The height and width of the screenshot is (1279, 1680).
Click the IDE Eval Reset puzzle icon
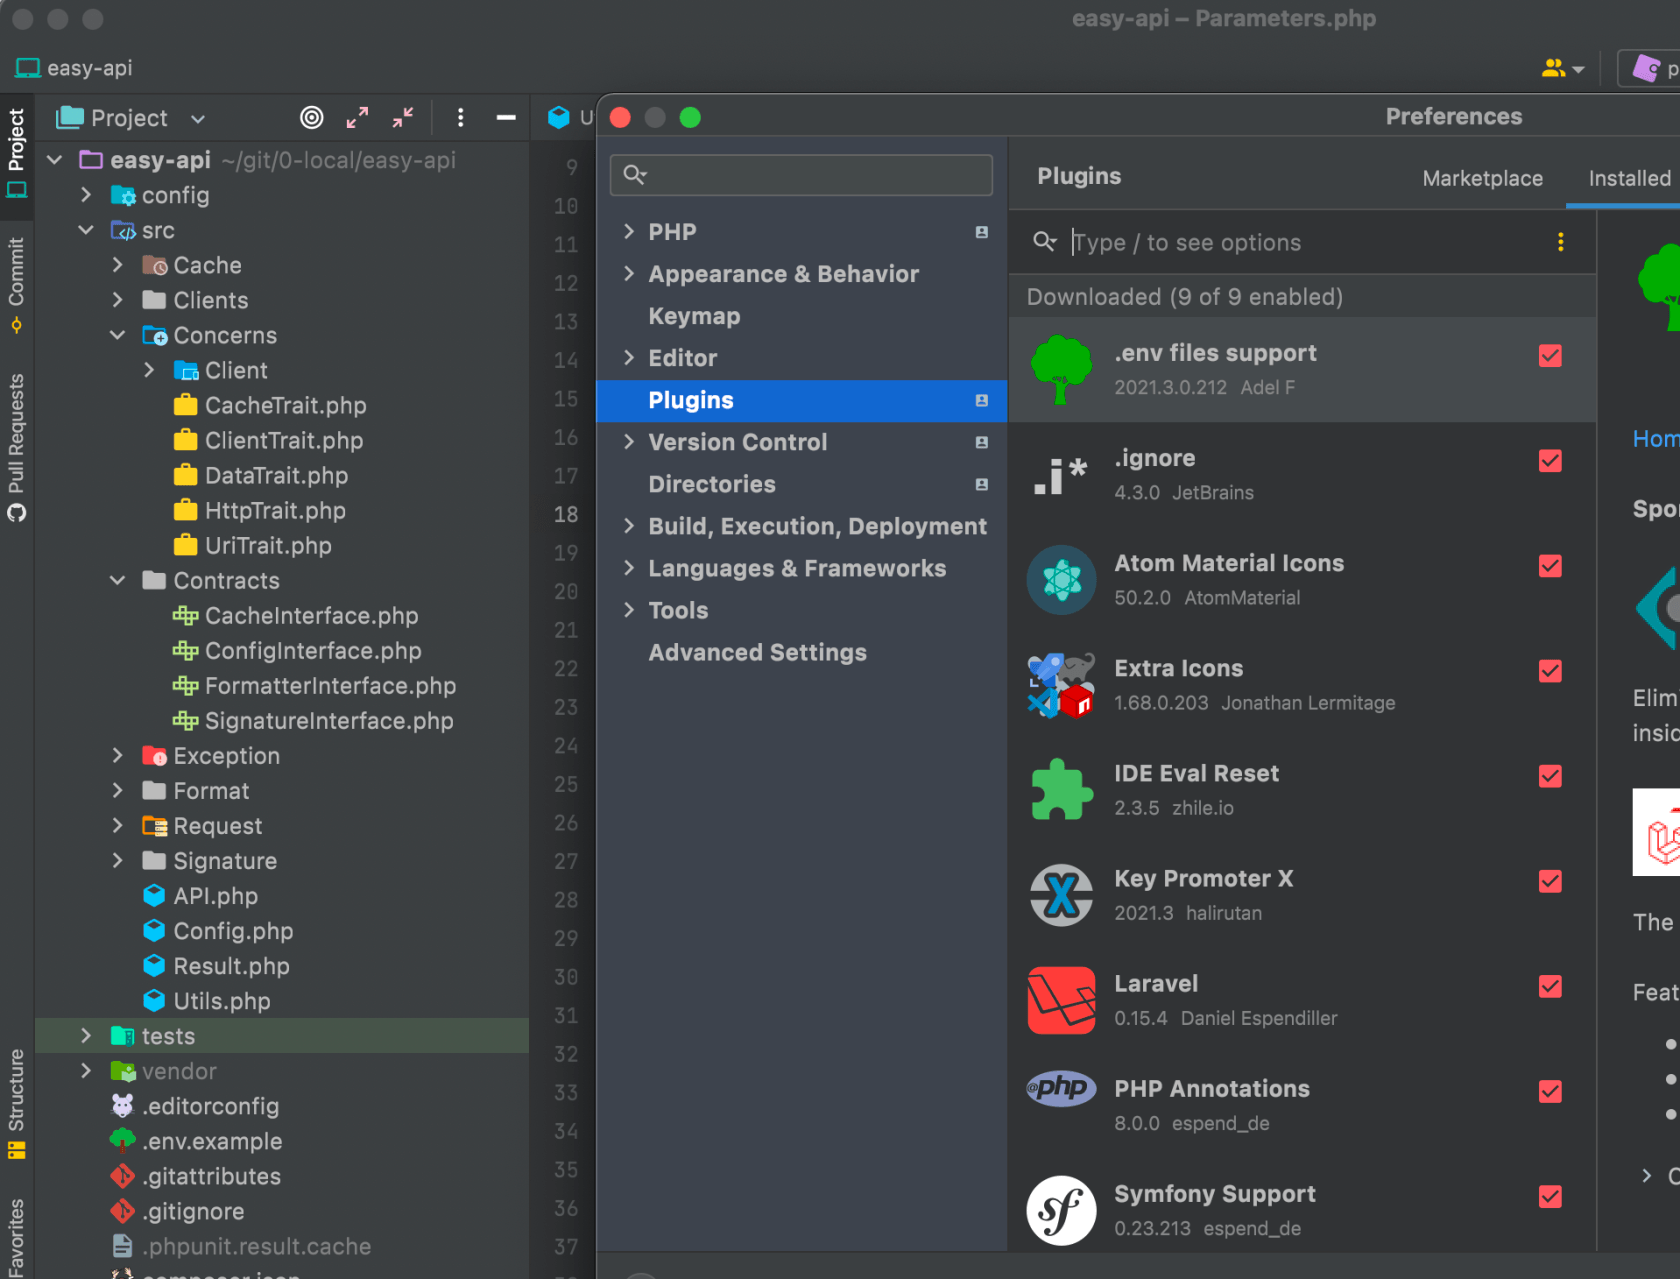pyautogui.click(x=1061, y=790)
